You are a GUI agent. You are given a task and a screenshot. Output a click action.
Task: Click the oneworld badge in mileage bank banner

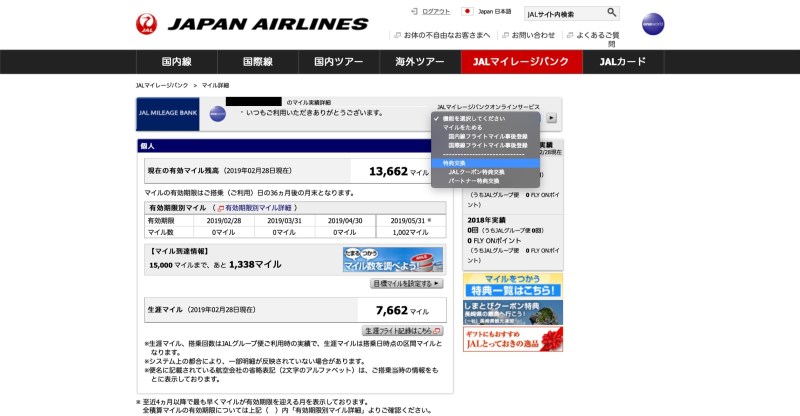coord(218,114)
